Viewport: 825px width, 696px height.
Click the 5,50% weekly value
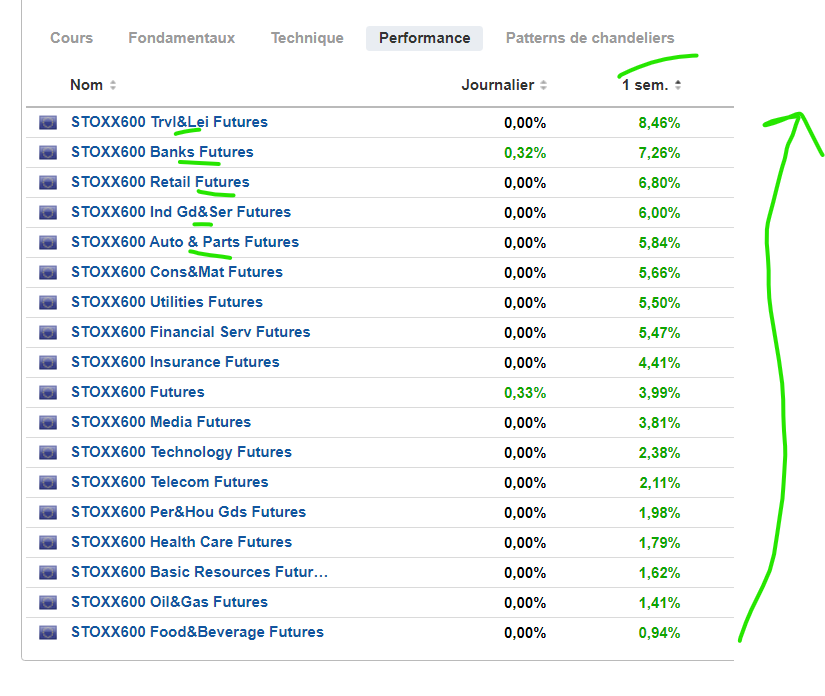click(659, 303)
